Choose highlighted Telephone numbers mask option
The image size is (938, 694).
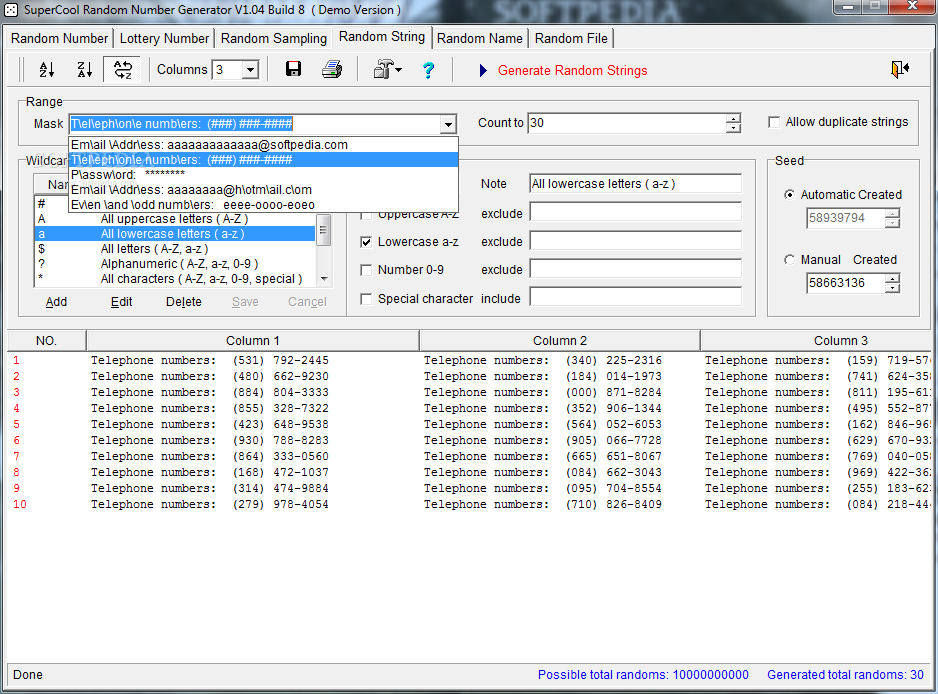click(x=263, y=160)
